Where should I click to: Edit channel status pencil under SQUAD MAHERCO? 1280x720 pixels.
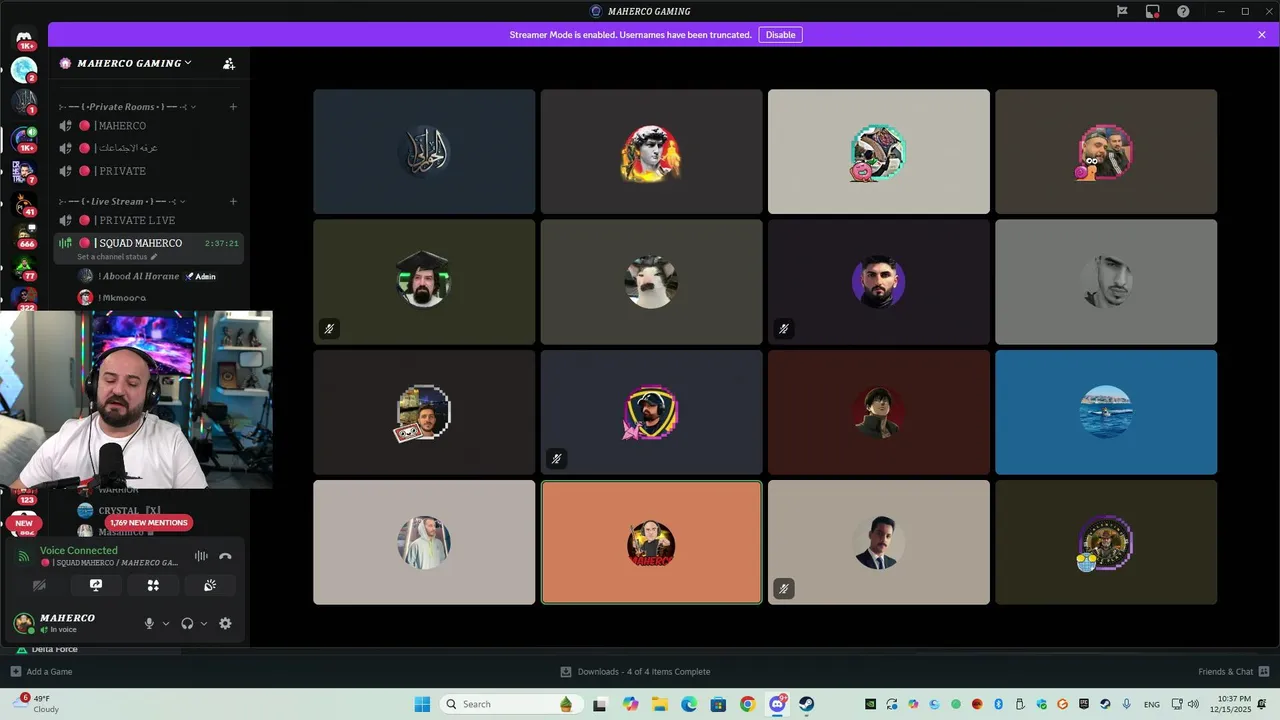coord(153,257)
